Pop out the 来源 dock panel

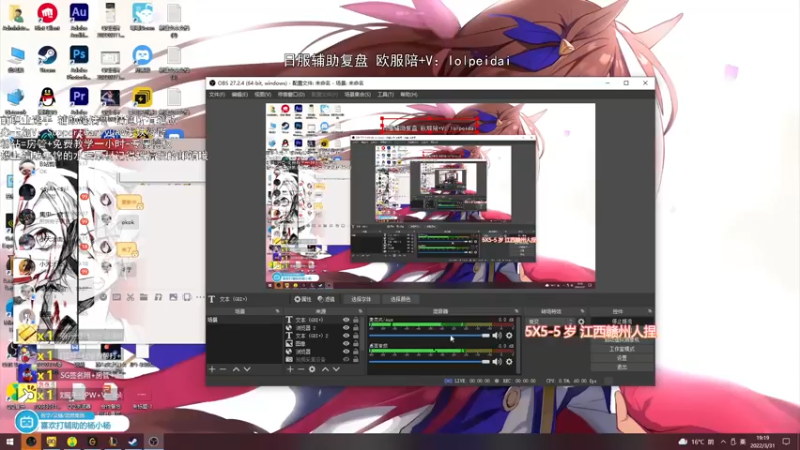pyautogui.click(x=360, y=311)
